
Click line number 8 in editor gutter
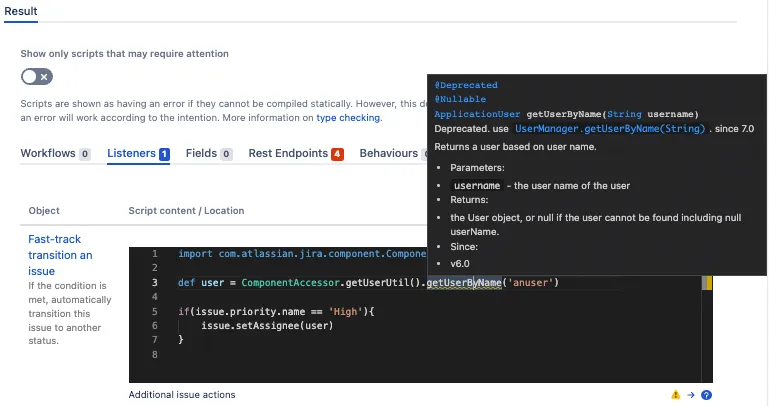pos(154,354)
